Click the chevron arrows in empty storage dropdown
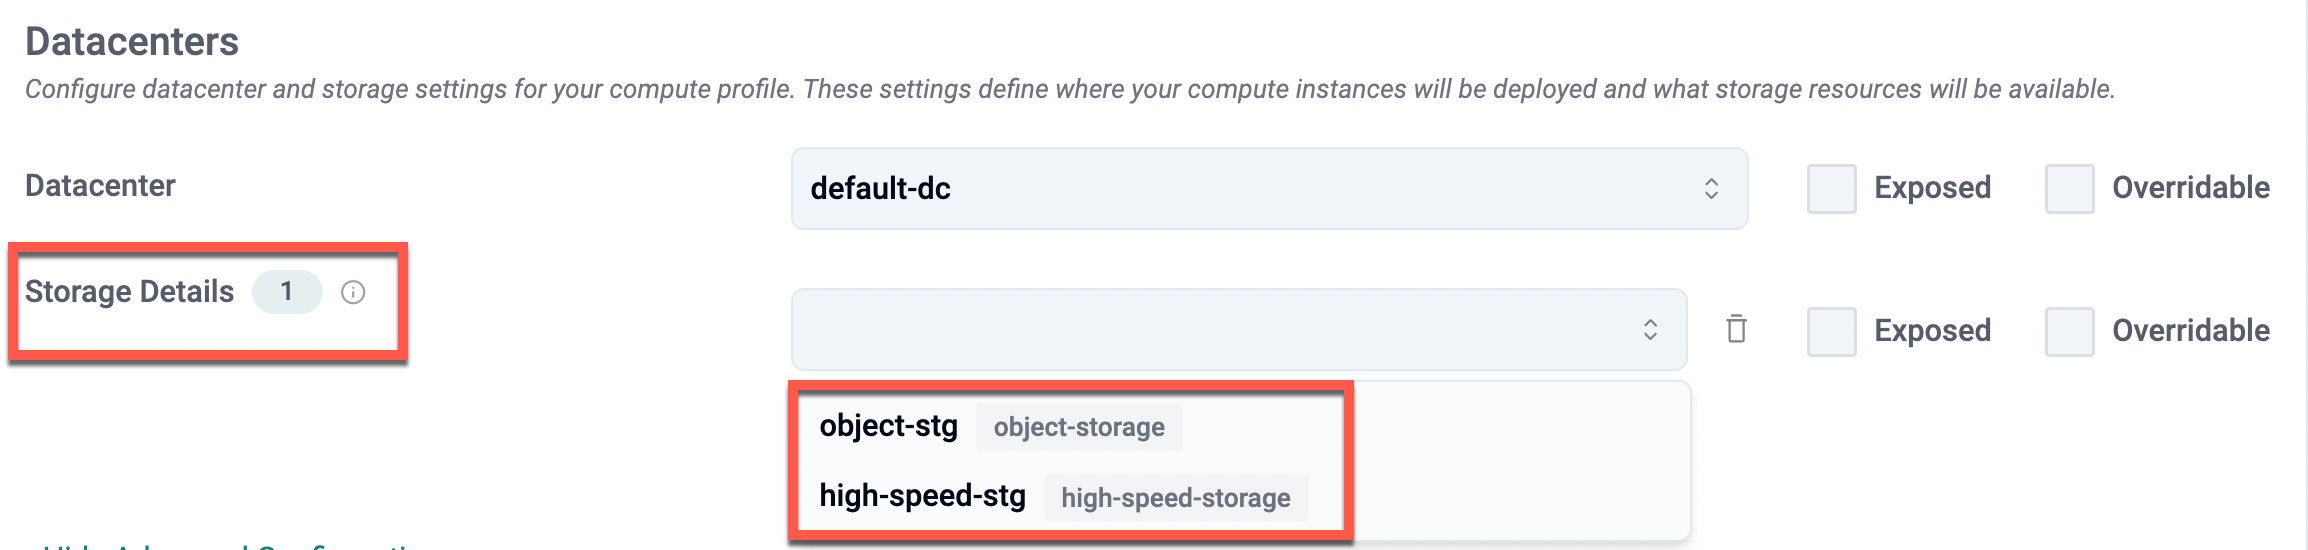Image resolution: width=2308 pixels, height=550 pixels. tap(1650, 330)
